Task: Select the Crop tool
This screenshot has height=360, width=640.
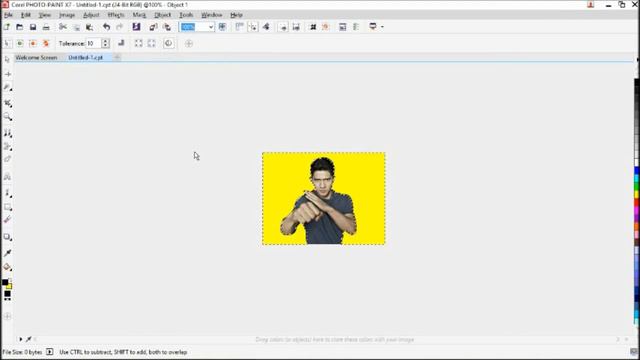Action: (x=7, y=103)
